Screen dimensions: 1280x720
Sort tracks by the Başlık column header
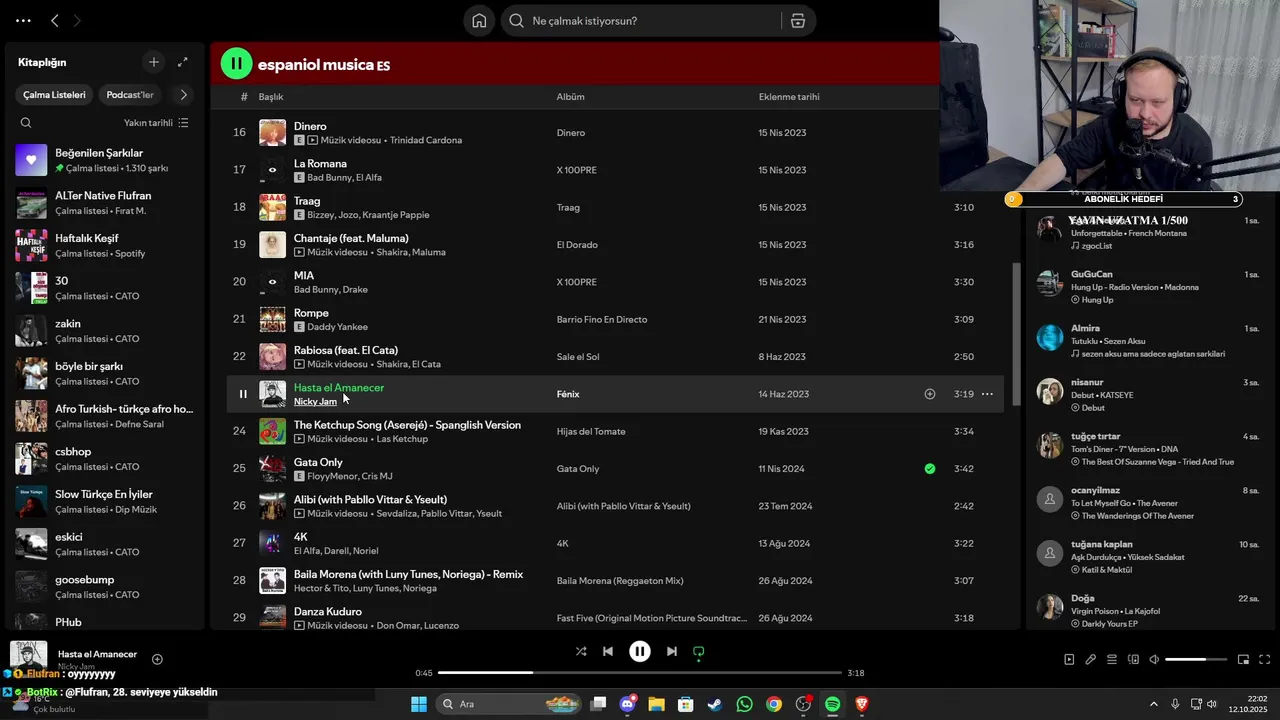click(x=271, y=97)
